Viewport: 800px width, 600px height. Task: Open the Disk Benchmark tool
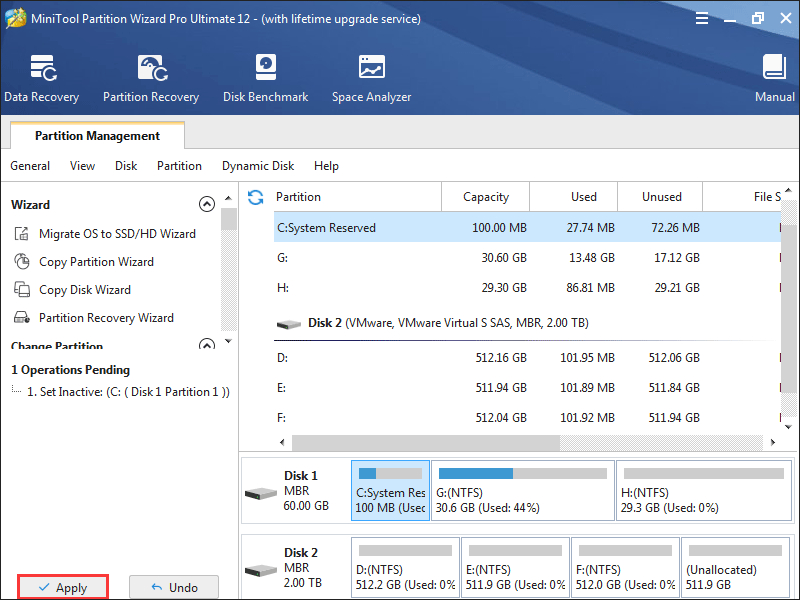click(x=265, y=78)
